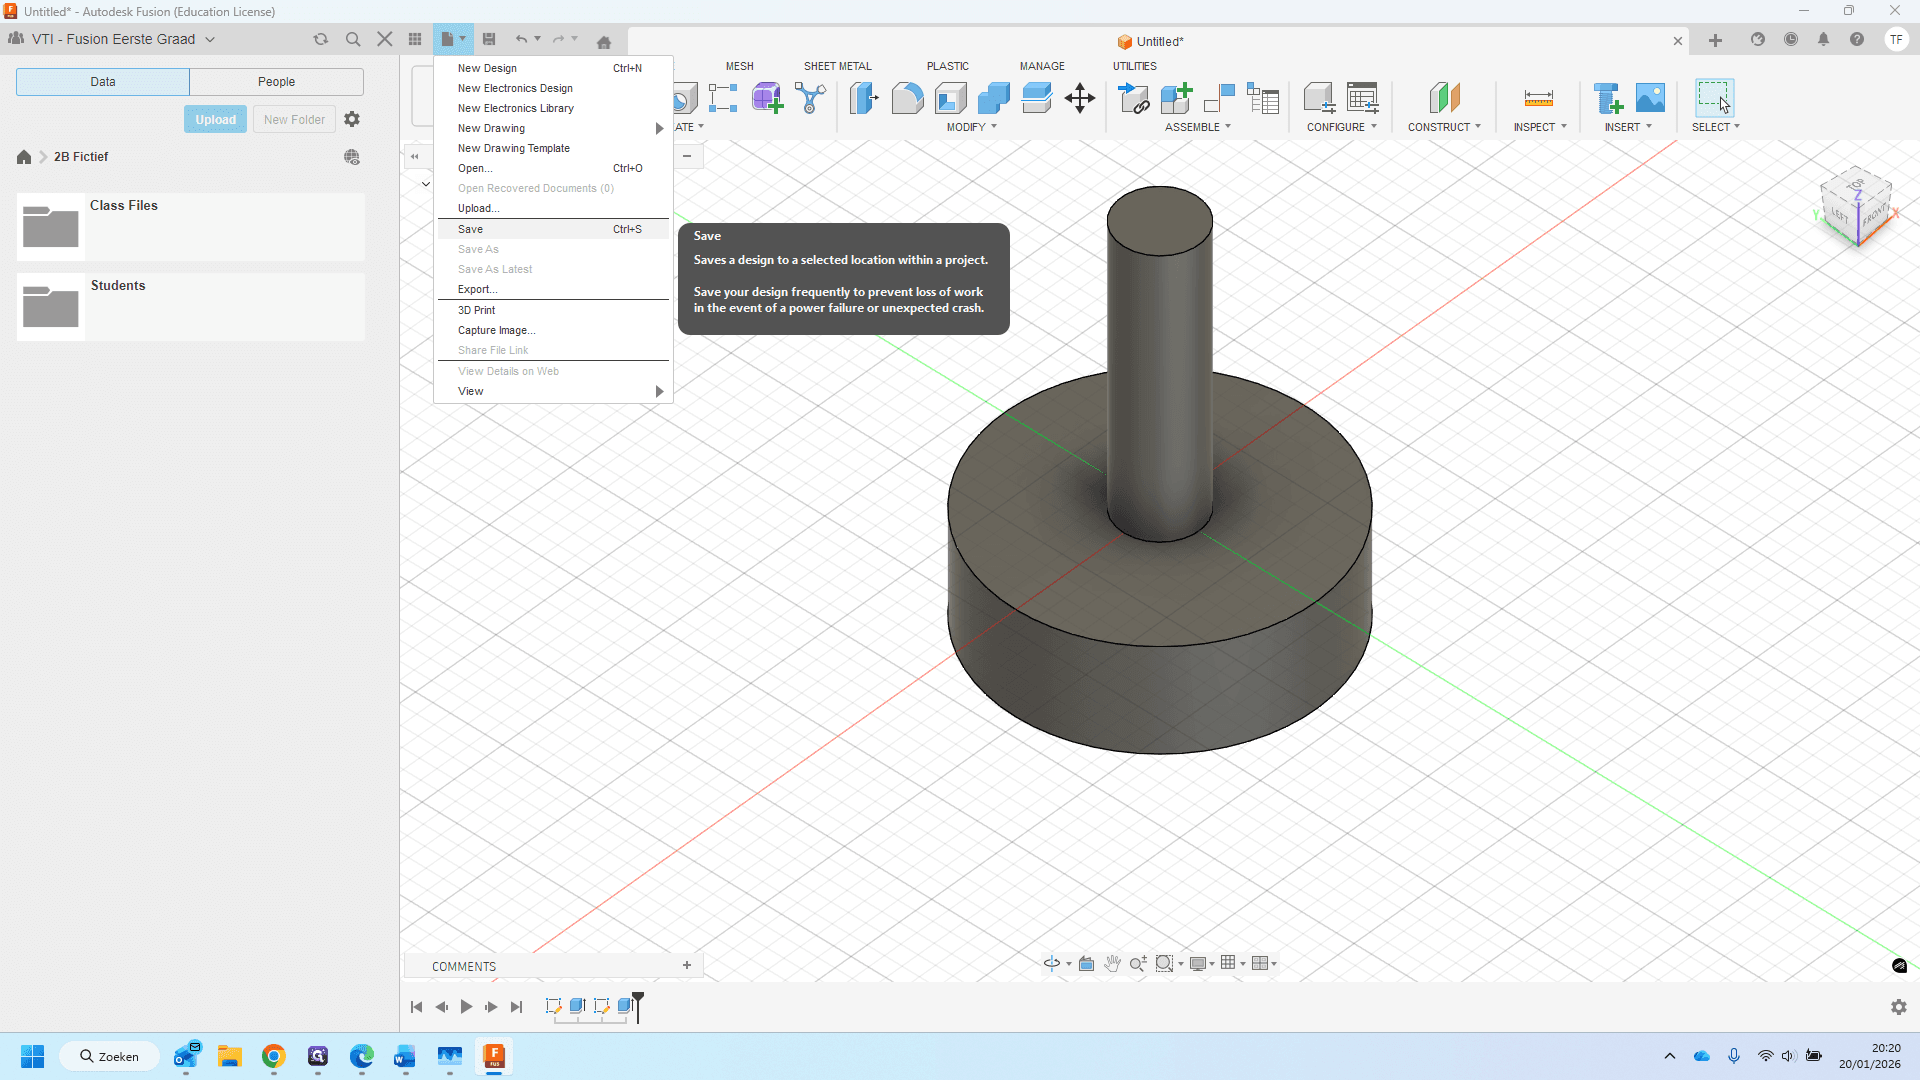Open Fusion in the Windows taskbar
This screenshot has width=1920, height=1080.
click(x=494, y=1056)
